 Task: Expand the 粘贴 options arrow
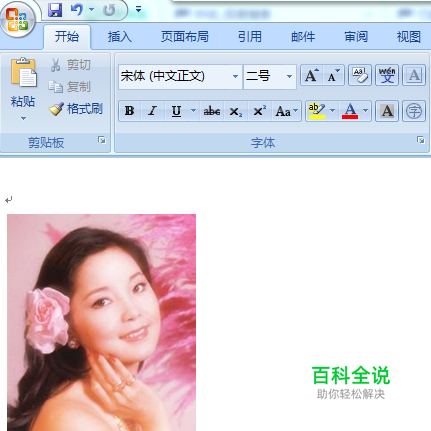(23, 118)
